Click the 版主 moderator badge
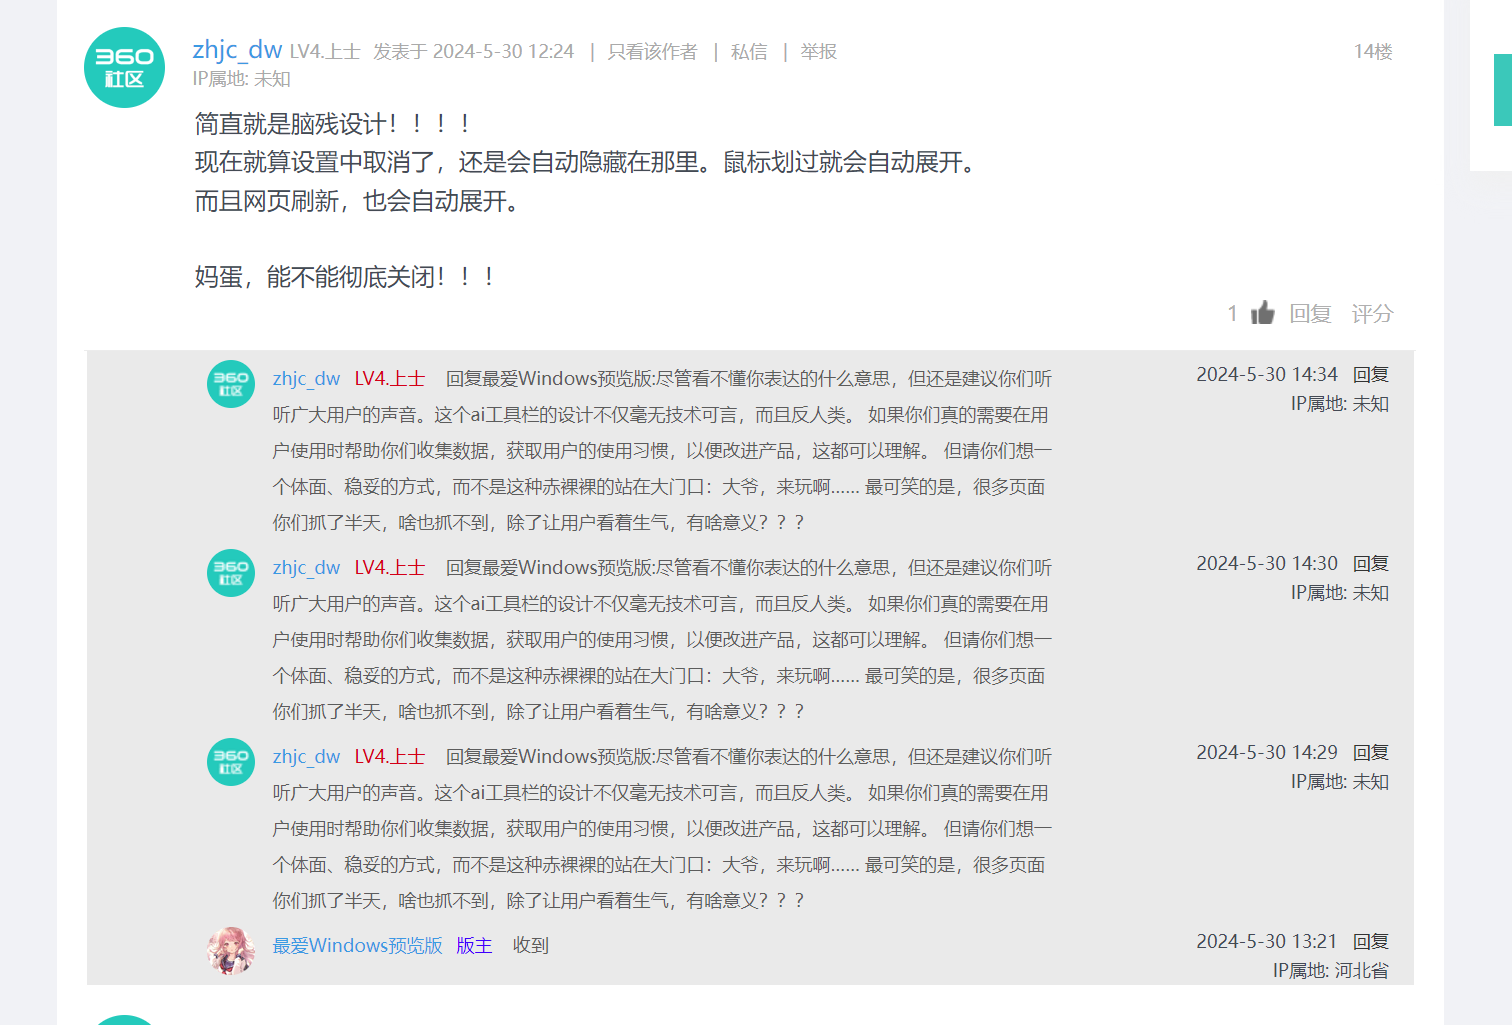The width and height of the screenshot is (1512, 1025). [x=474, y=946]
